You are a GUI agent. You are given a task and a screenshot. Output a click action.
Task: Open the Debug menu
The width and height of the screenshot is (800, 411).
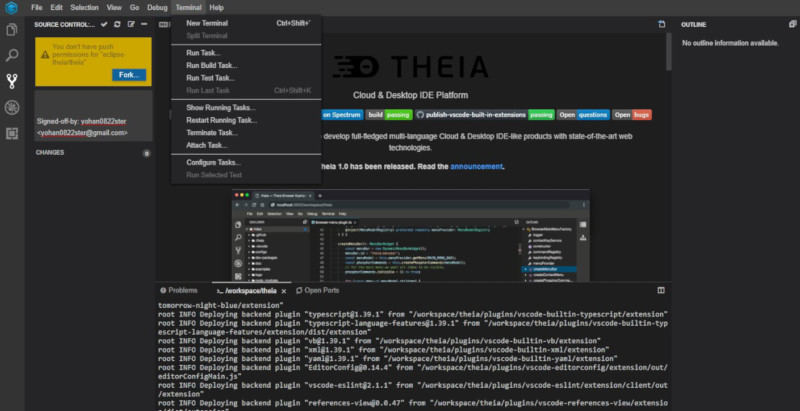(x=157, y=8)
